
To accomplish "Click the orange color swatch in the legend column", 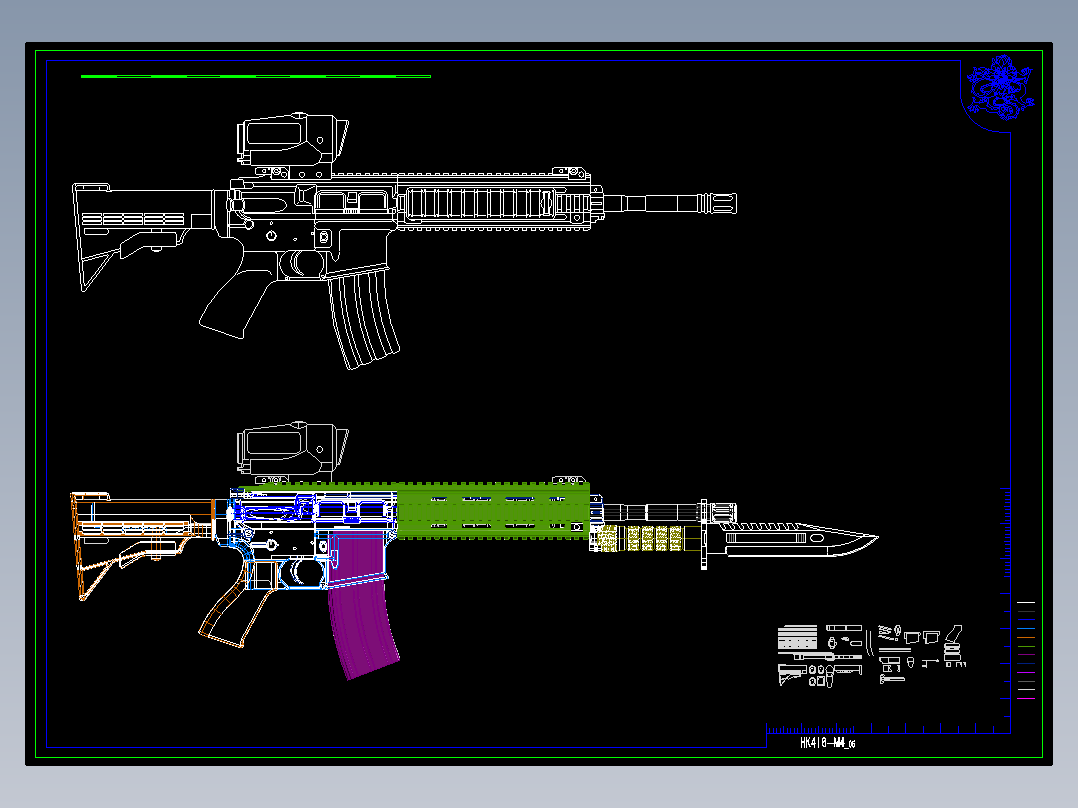I will click(x=1026, y=638).
